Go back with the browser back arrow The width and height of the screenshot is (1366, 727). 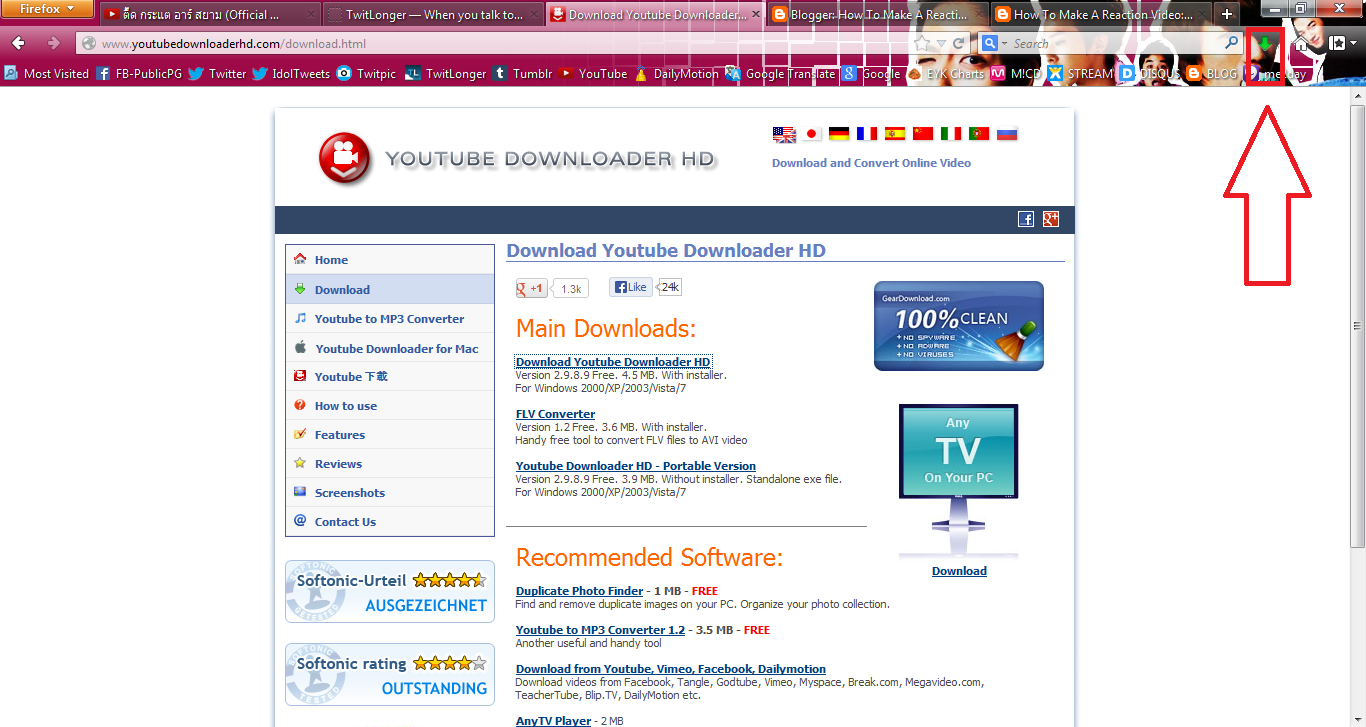(18, 43)
